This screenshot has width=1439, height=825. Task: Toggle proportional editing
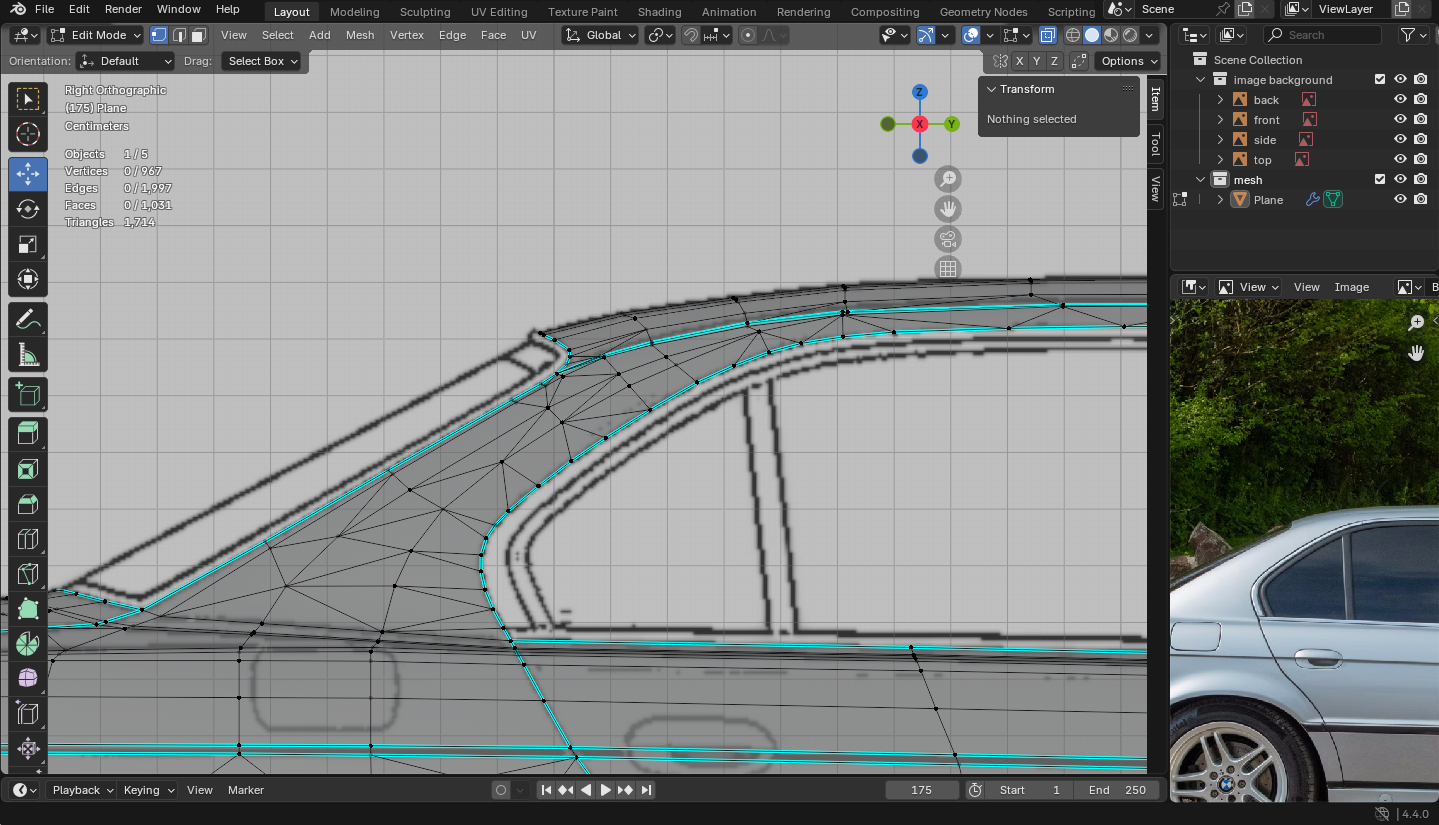pos(748,35)
